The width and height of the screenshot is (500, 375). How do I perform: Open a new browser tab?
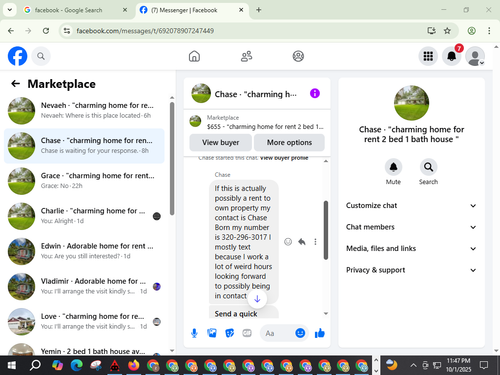pos(258,10)
